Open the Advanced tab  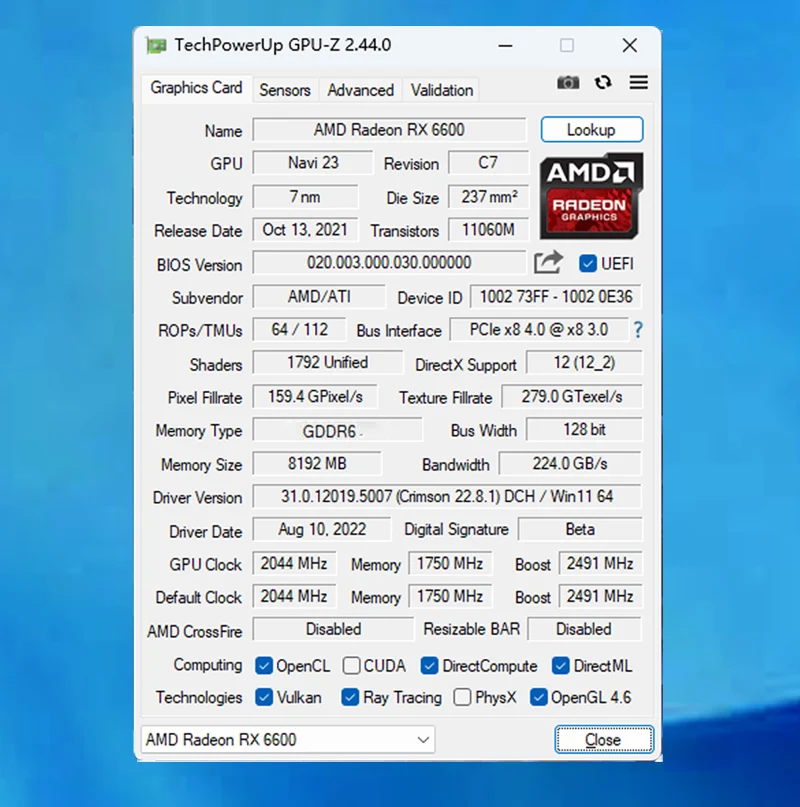(360, 90)
